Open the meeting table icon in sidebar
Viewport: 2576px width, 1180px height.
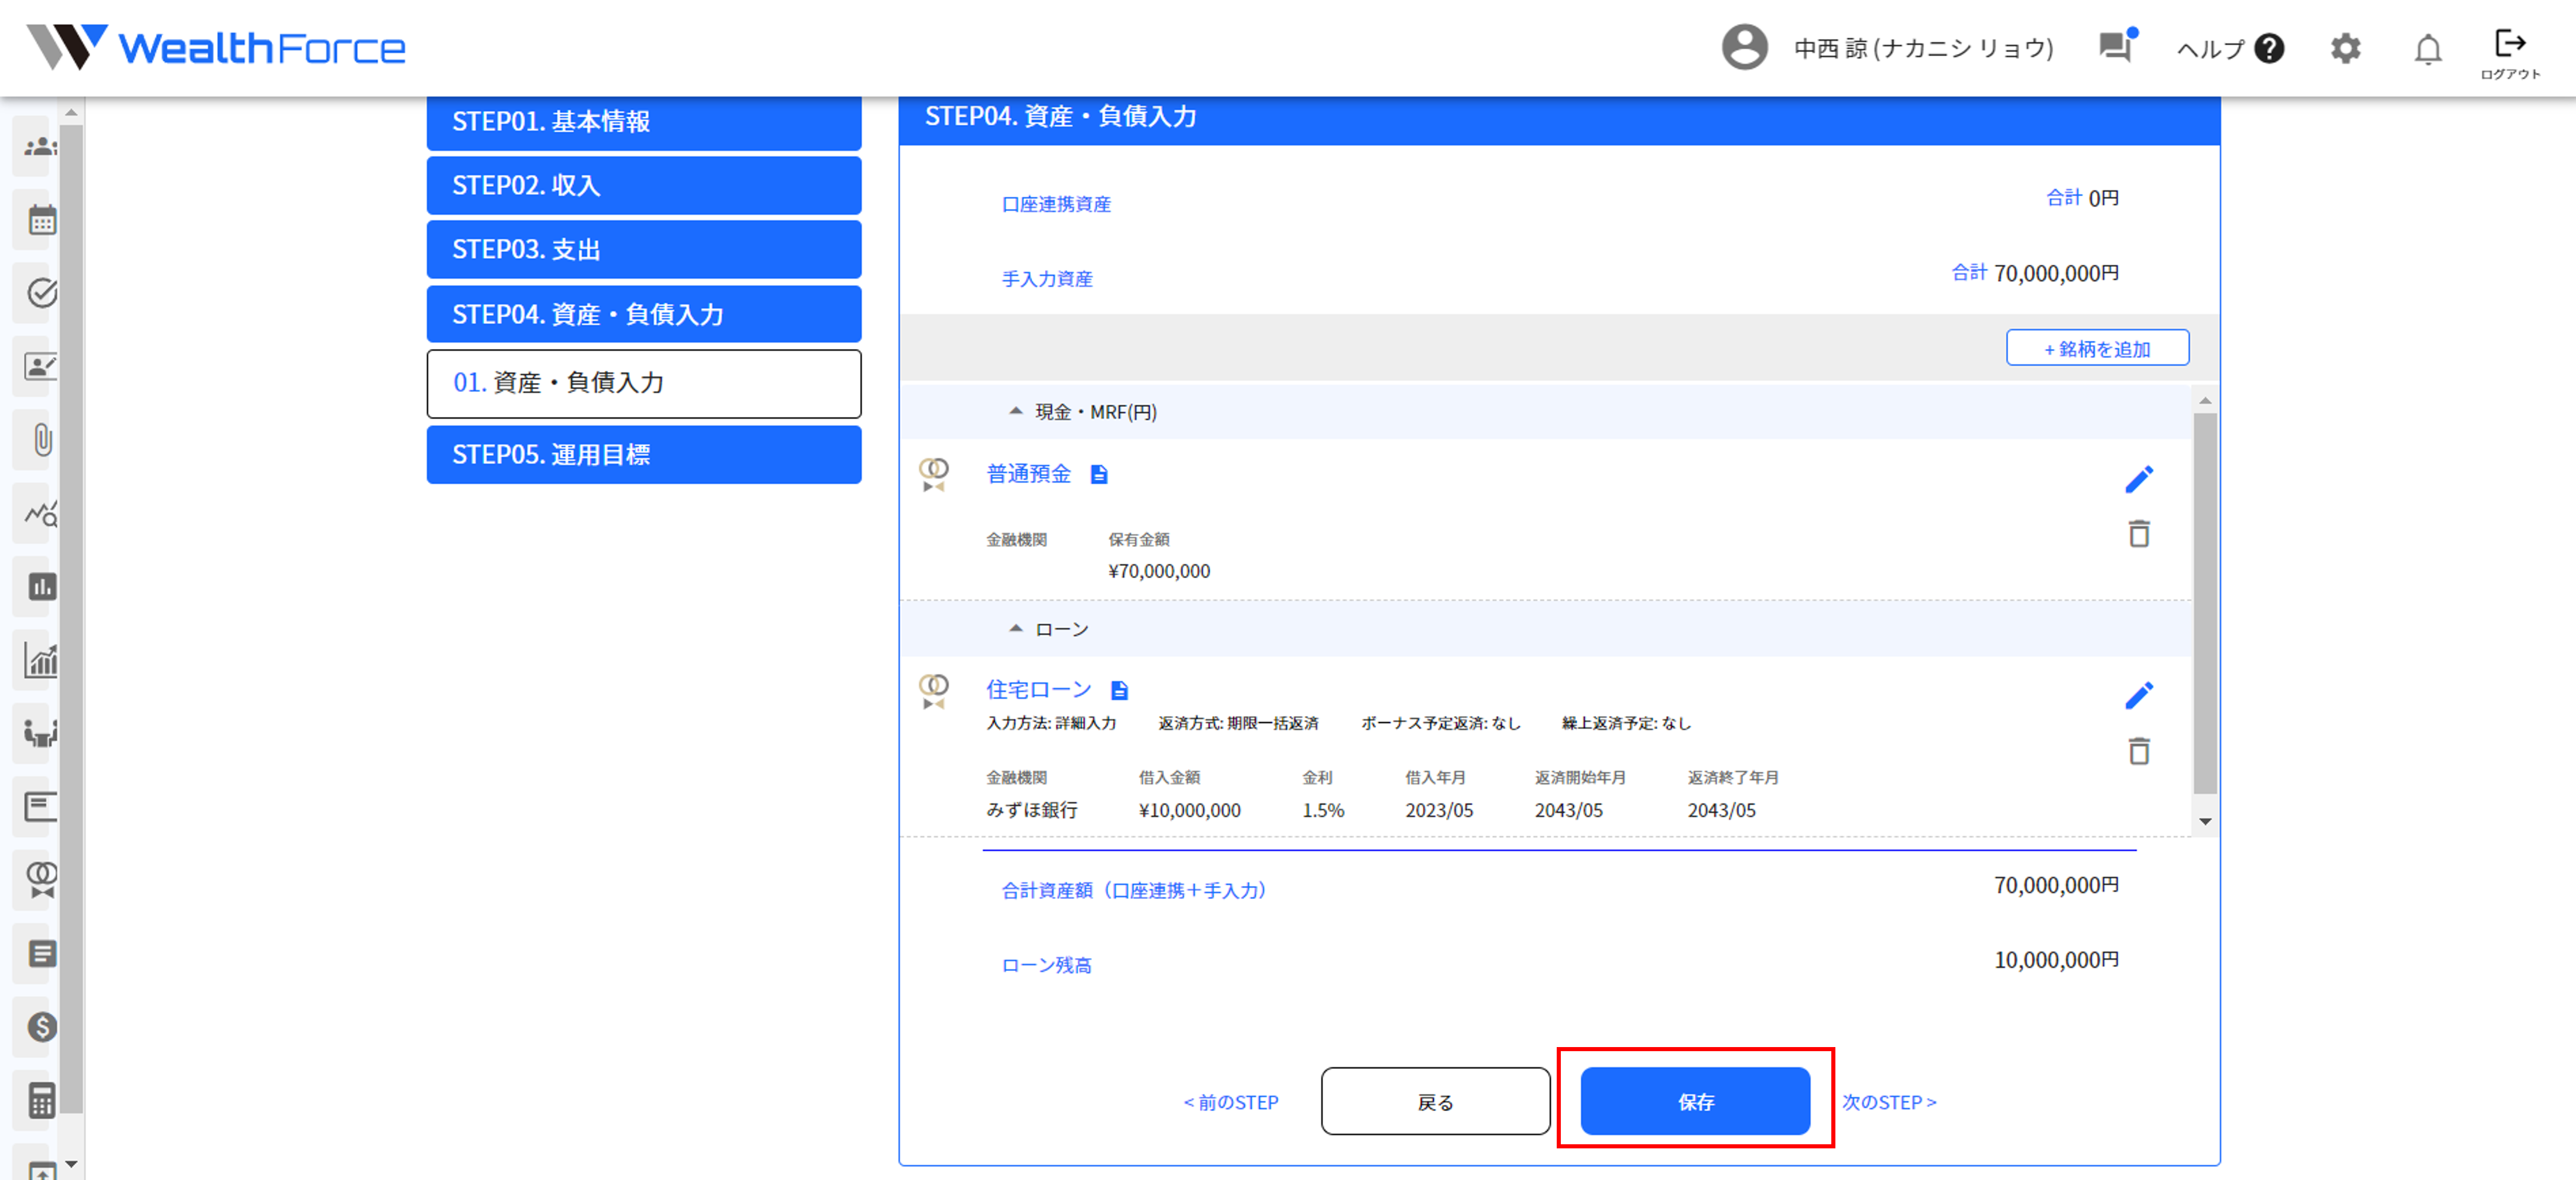tap(40, 734)
